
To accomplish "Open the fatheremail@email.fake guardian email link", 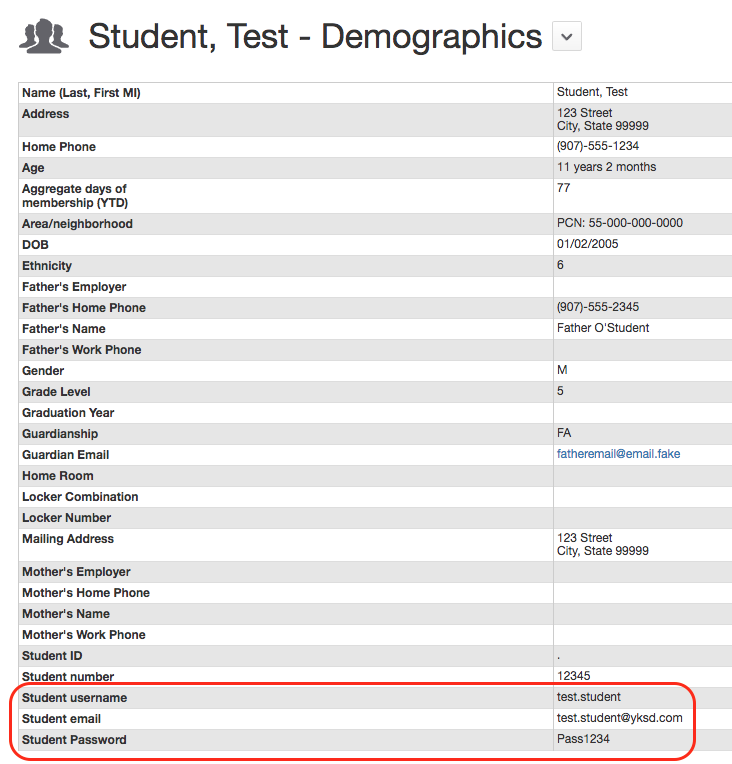I will coord(618,454).
